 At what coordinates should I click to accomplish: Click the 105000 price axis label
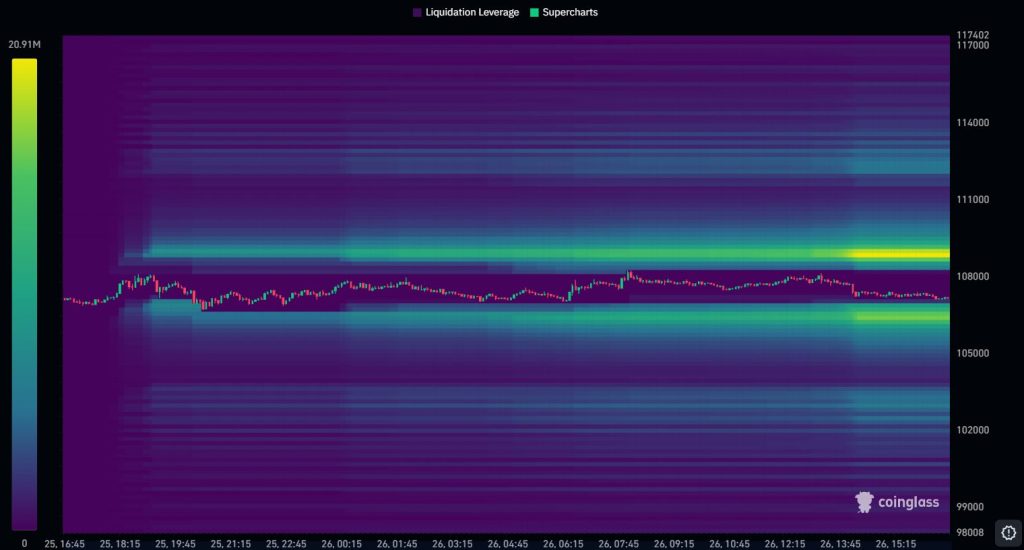(972, 354)
